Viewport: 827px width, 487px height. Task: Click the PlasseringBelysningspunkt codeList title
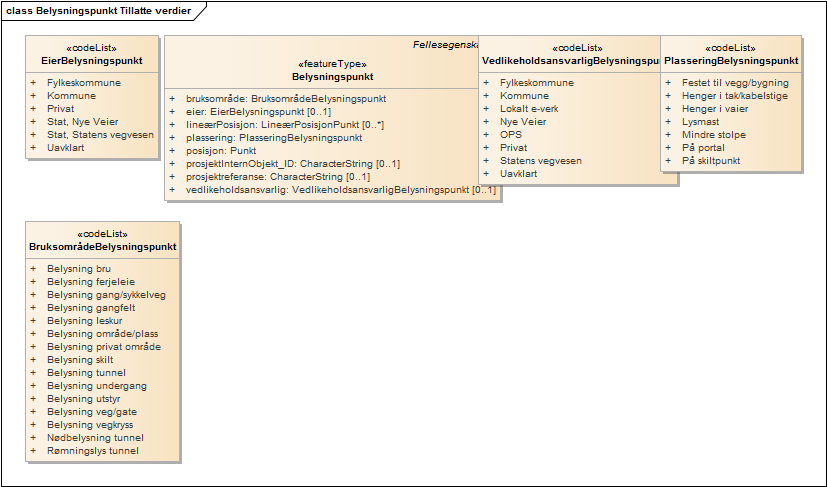tap(731, 61)
